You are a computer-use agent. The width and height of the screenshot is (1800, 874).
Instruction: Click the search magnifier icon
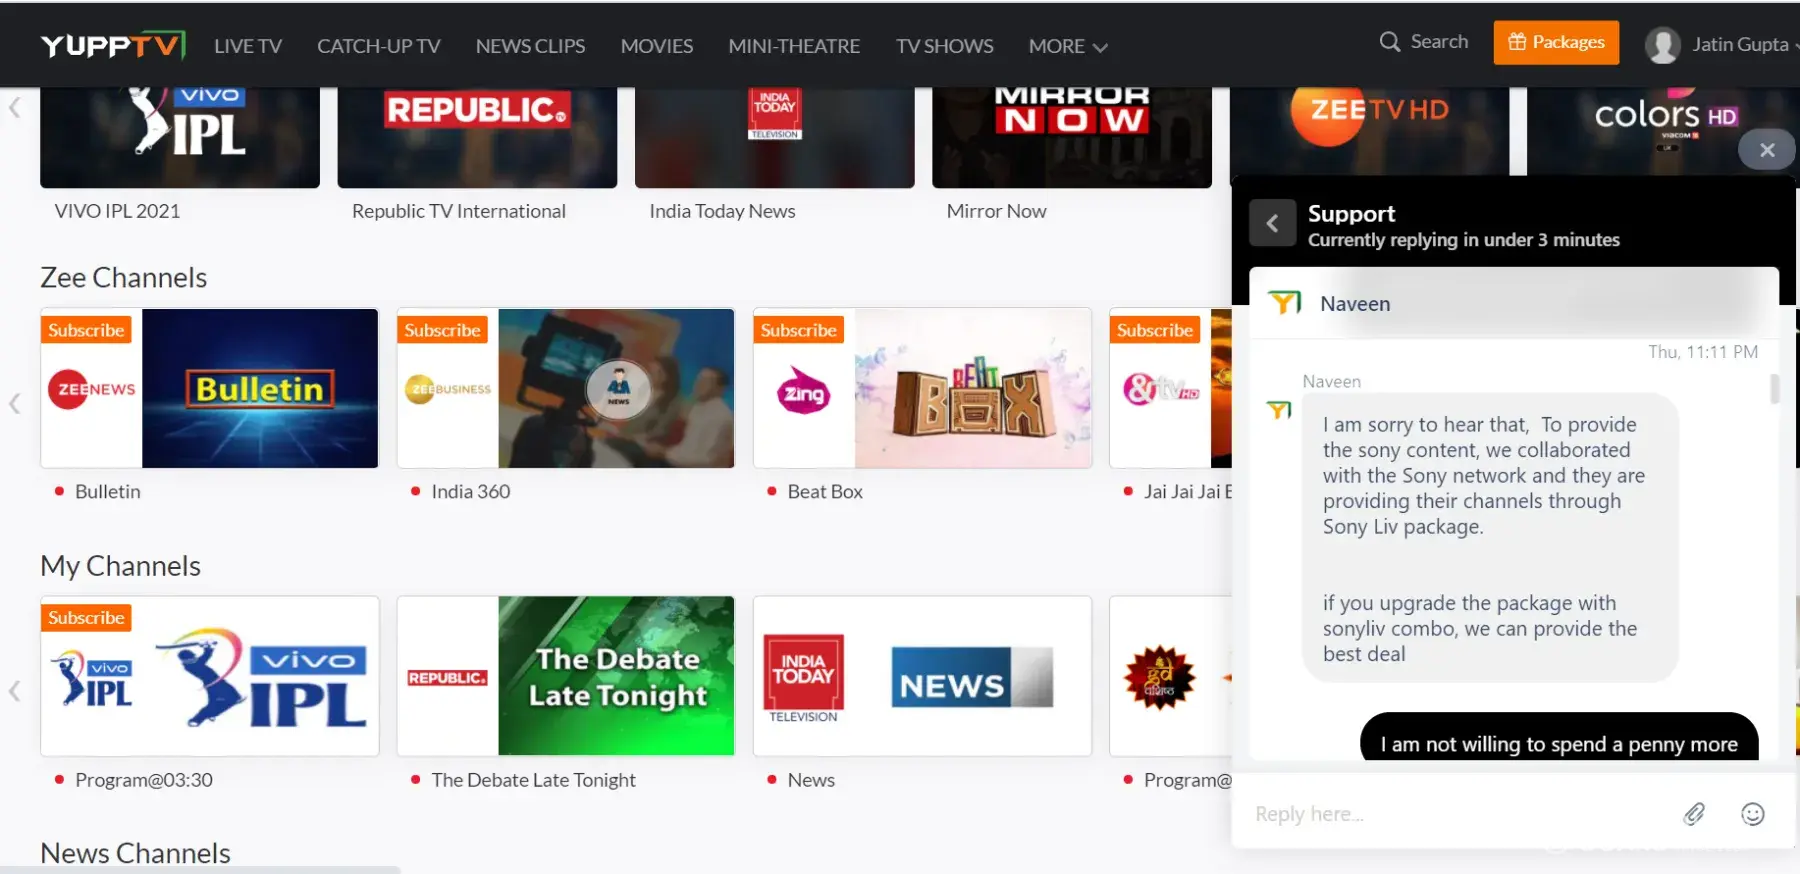coord(1389,42)
